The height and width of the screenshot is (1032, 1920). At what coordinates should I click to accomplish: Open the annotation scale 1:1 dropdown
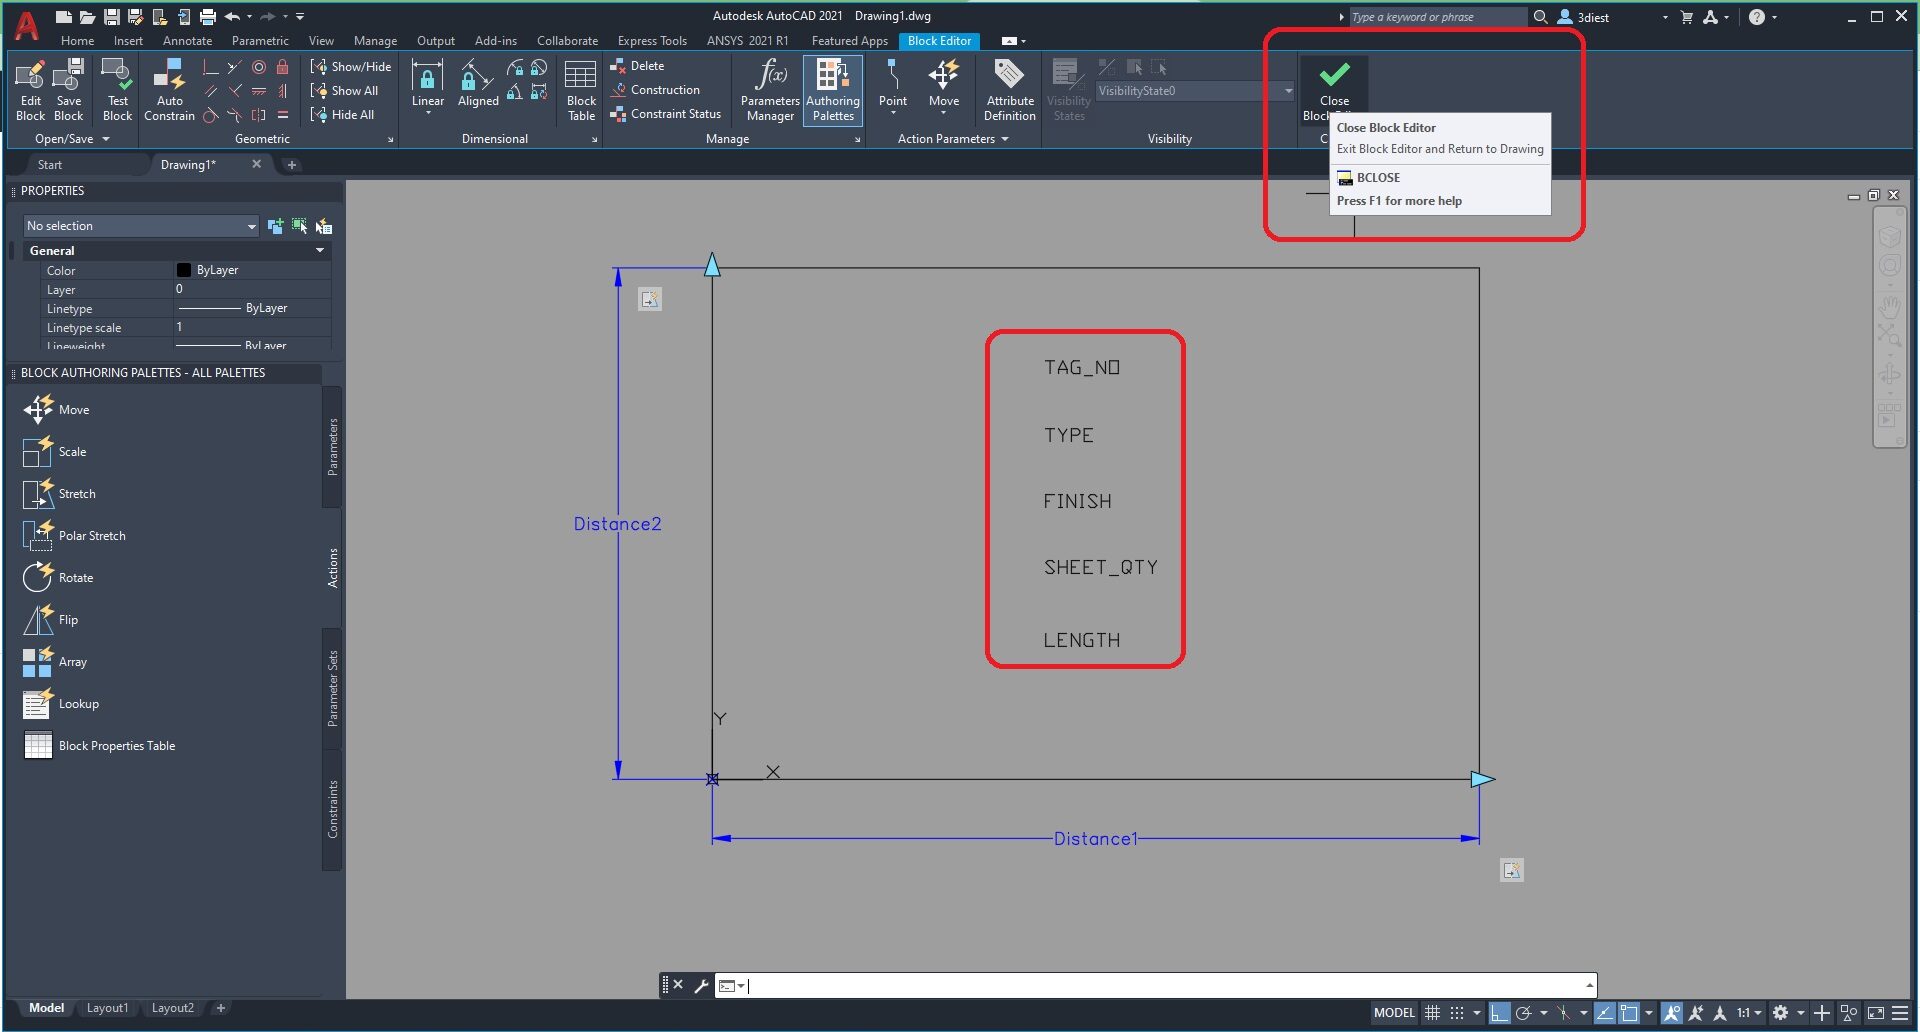point(1749,1013)
